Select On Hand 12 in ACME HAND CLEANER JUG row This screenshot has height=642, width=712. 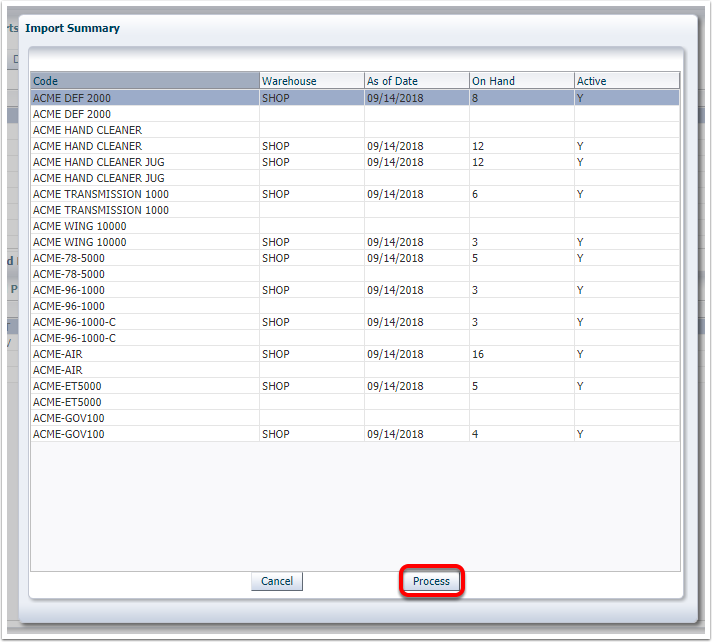click(x=521, y=162)
